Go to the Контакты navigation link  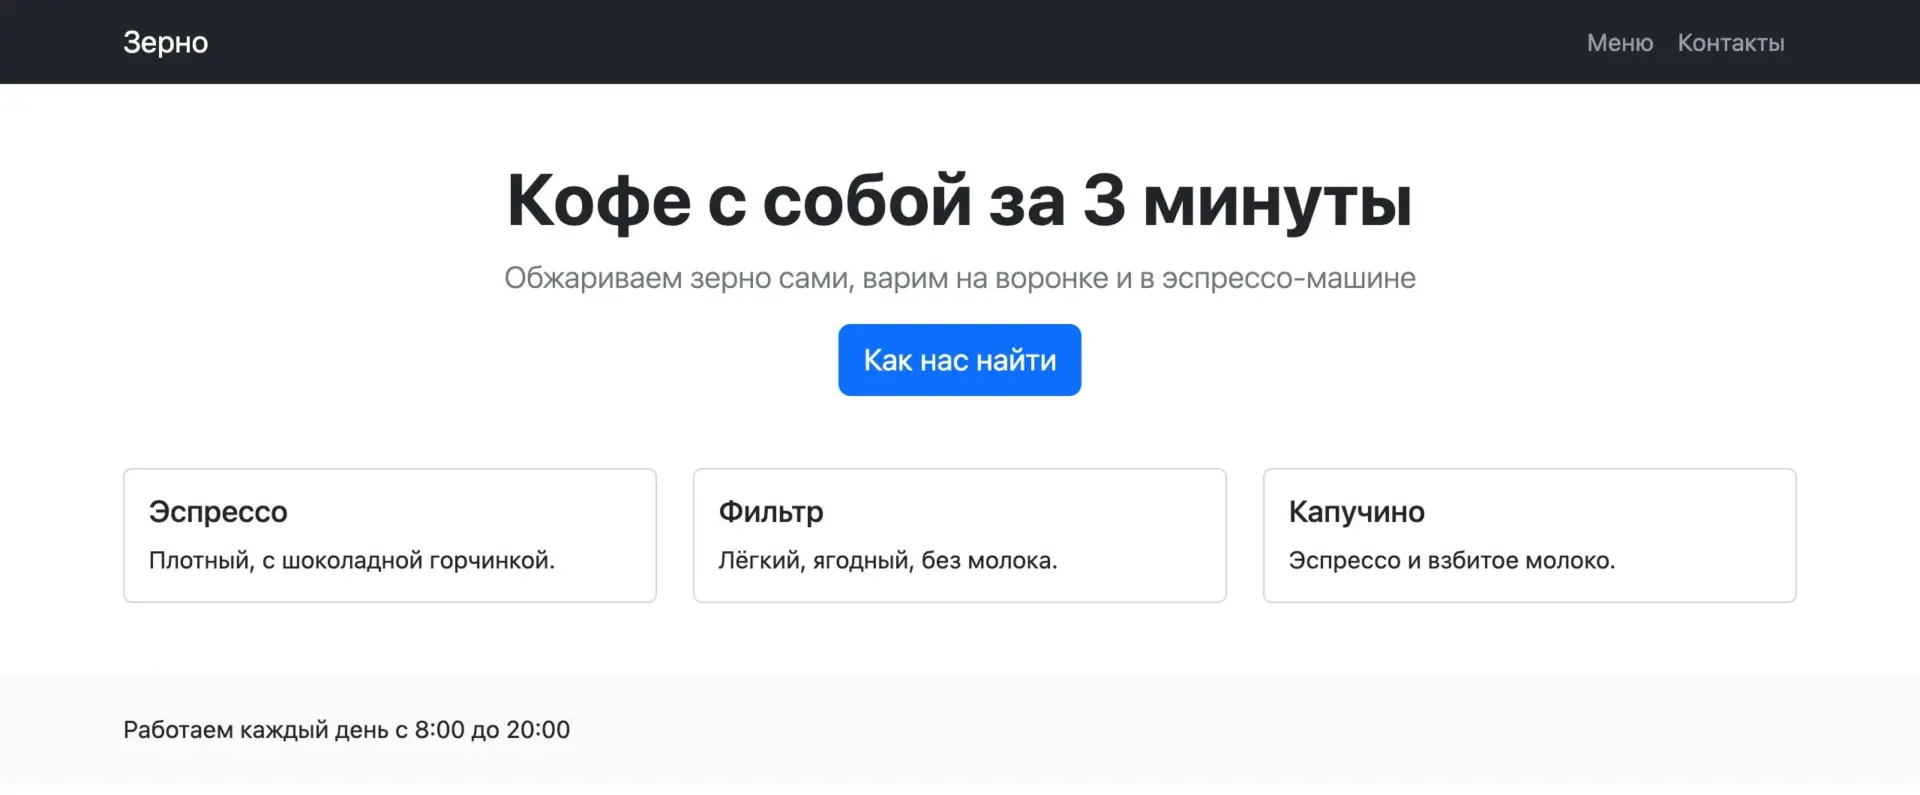point(1731,43)
